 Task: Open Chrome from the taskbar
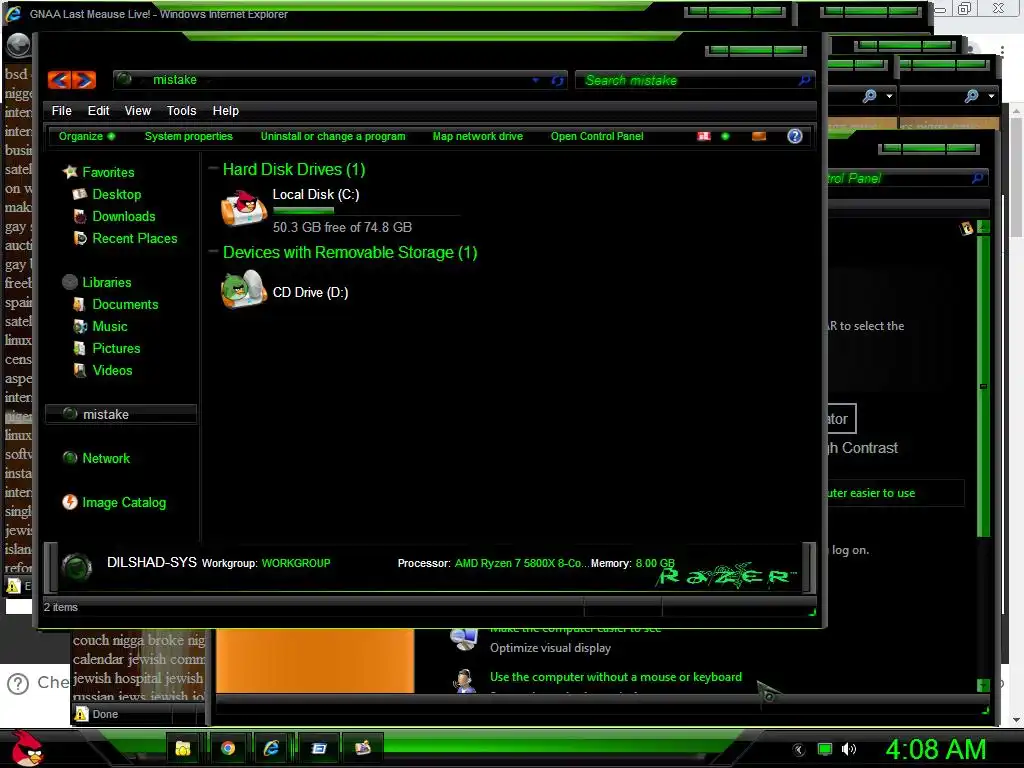228,748
